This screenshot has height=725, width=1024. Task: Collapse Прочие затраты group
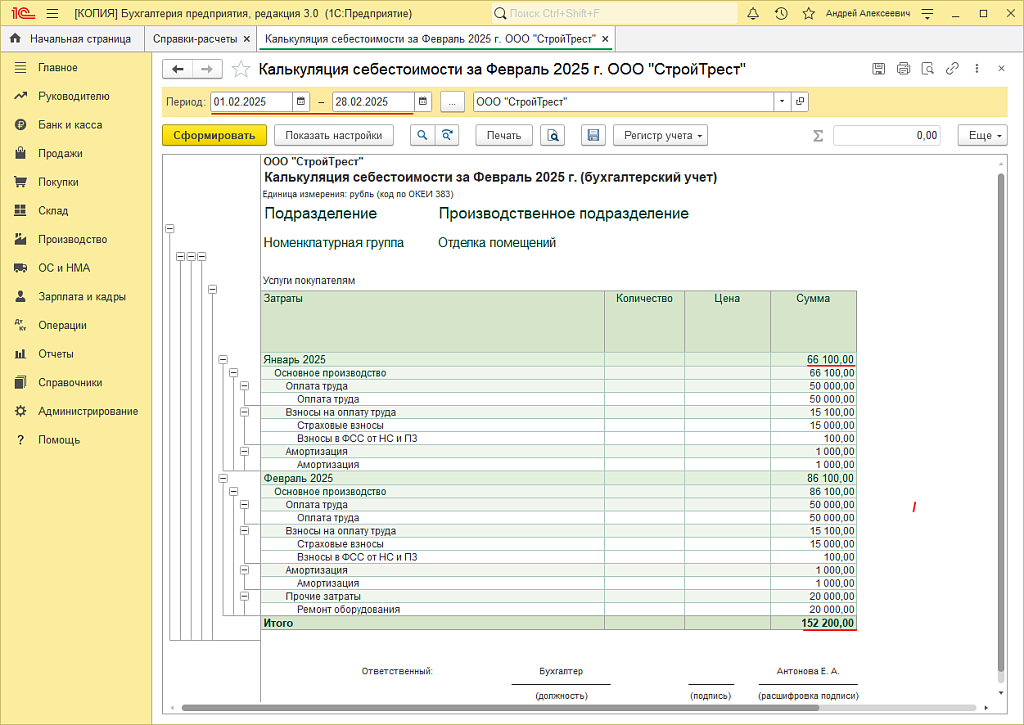[x=244, y=596]
